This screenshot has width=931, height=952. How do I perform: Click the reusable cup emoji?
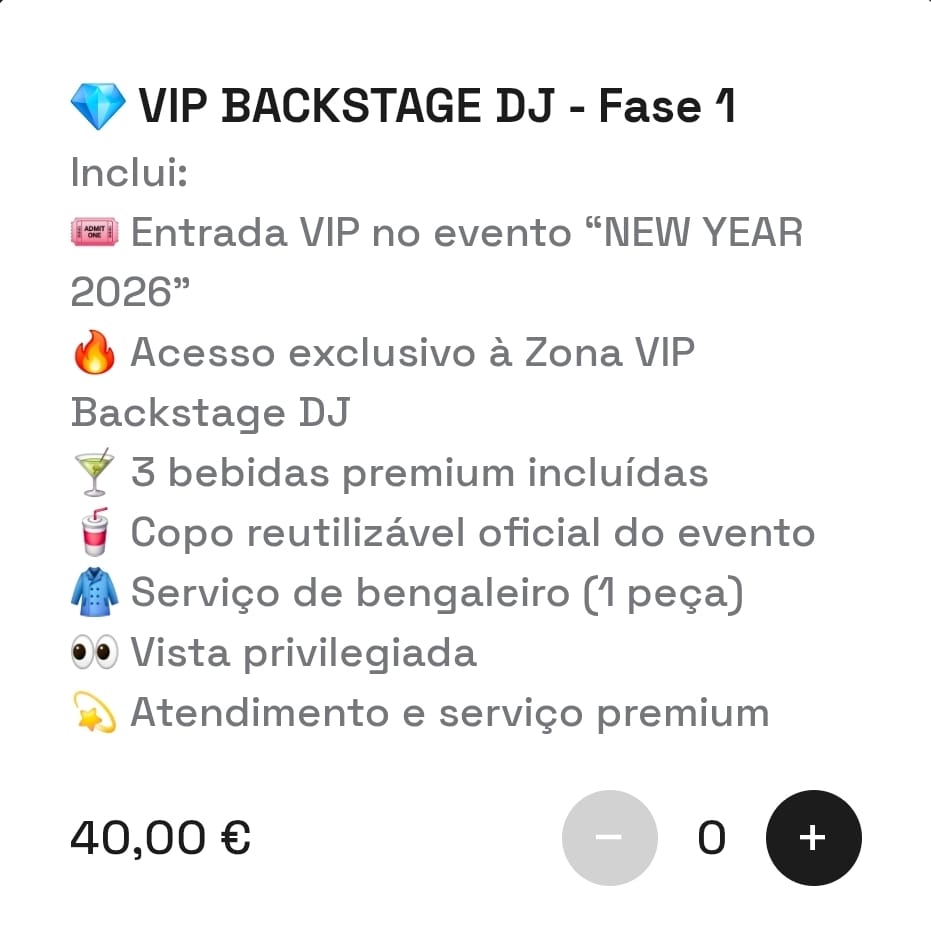[95, 533]
